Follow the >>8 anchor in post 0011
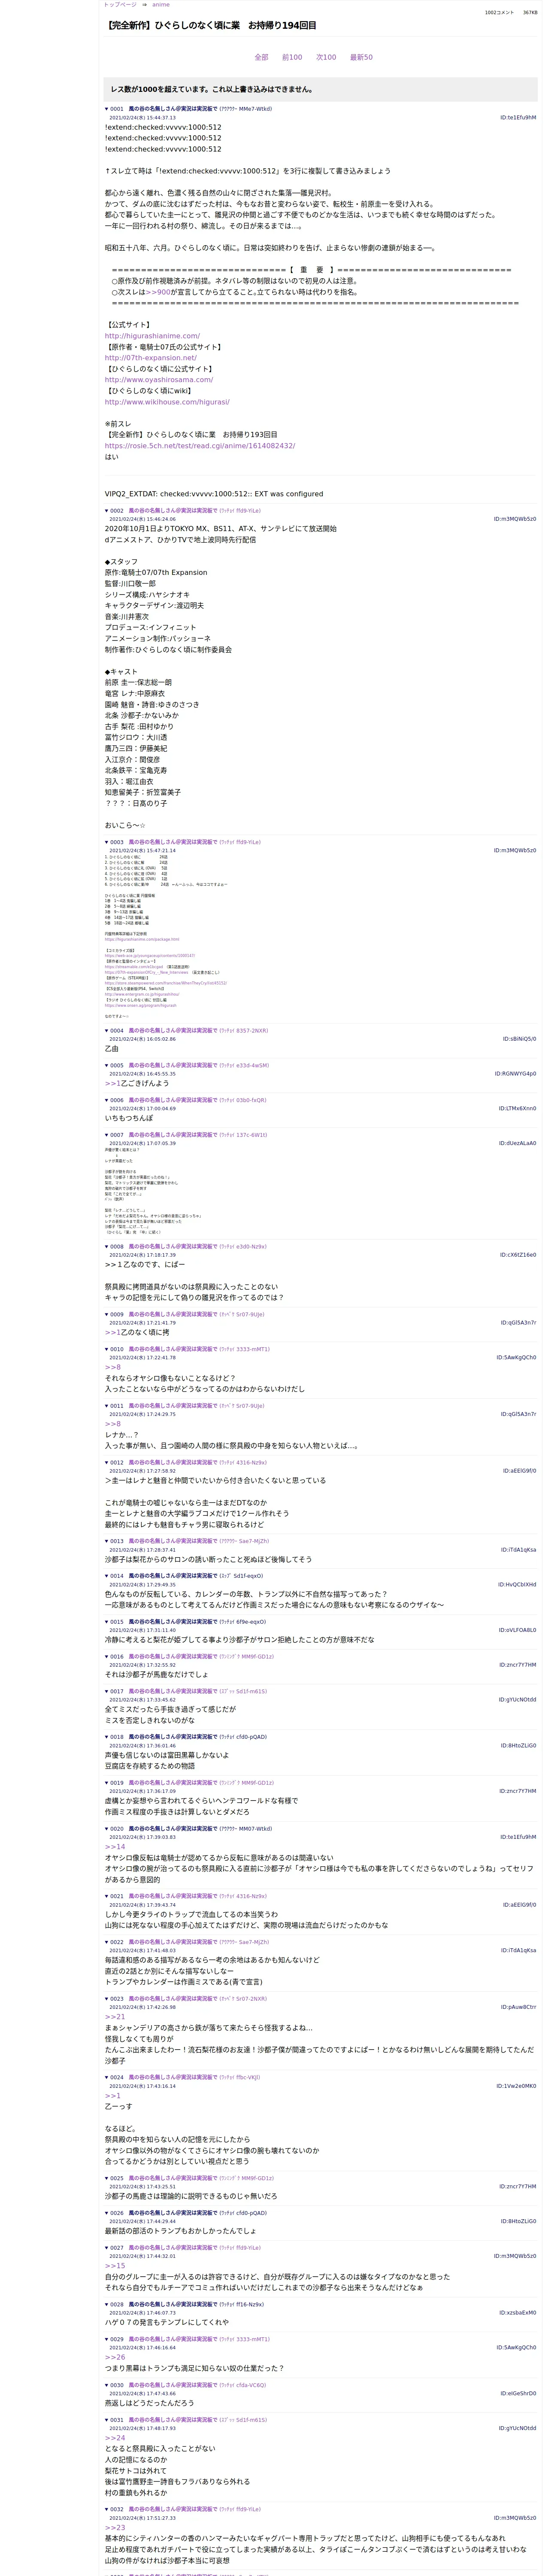This screenshot has height=2576, width=551. [113, 1424]
